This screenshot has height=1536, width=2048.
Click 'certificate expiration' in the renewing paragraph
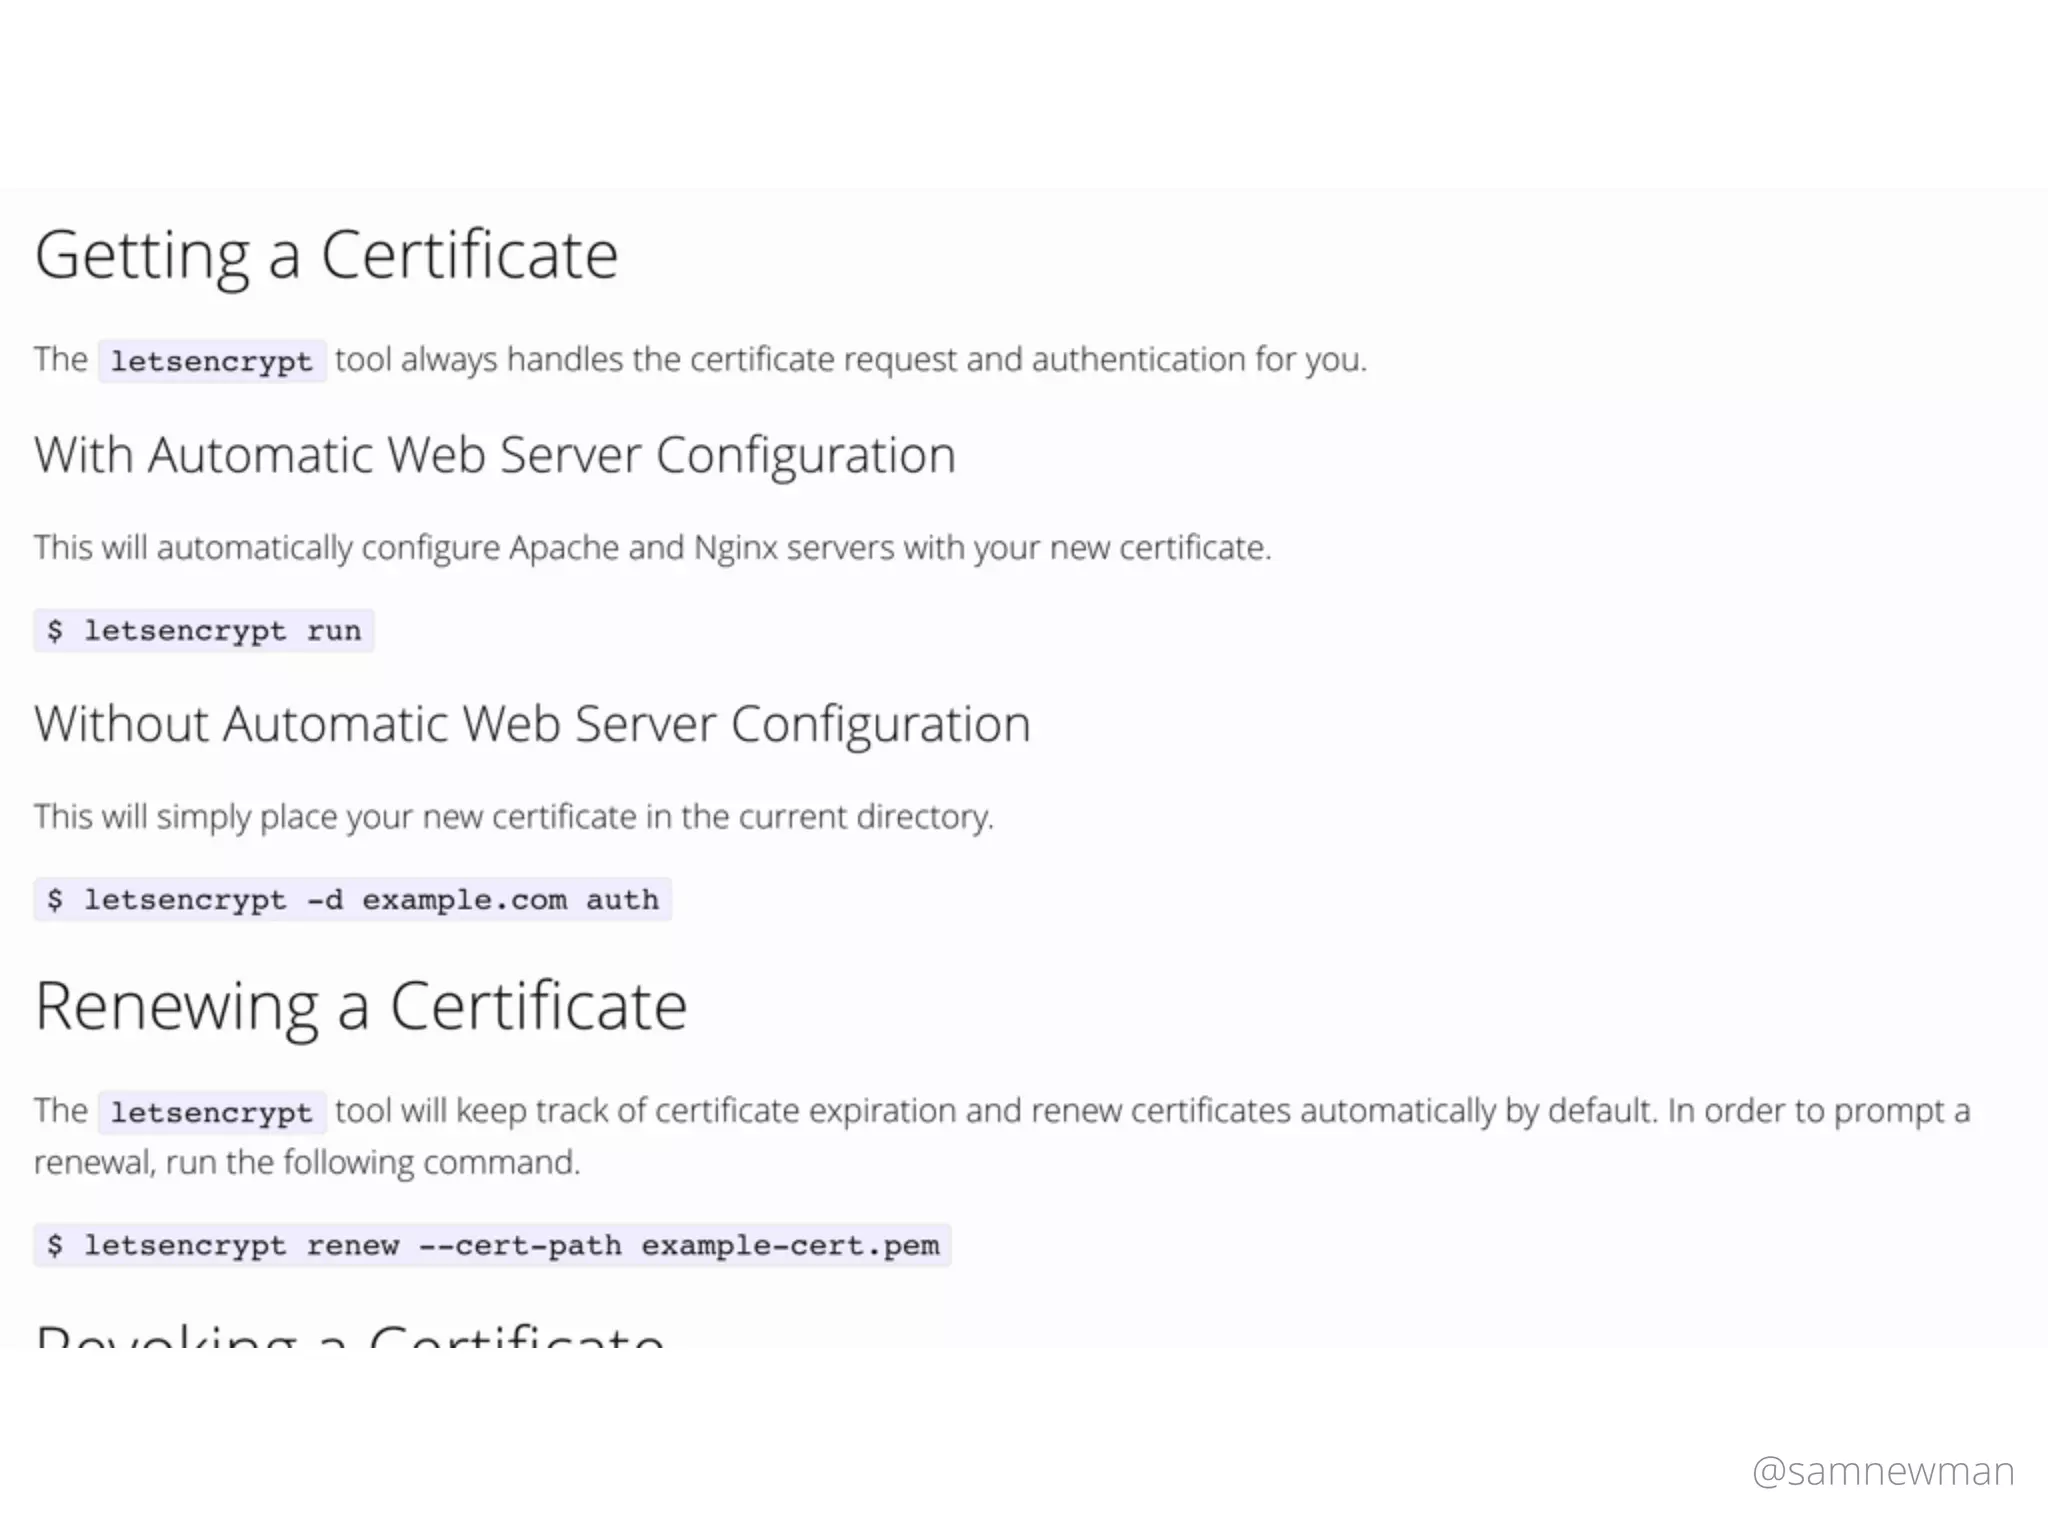point(805,1111)
